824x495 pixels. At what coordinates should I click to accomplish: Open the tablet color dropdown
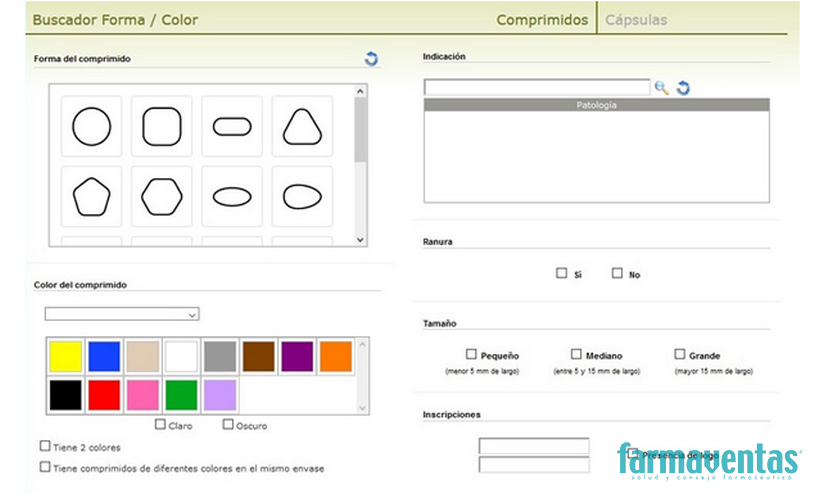click(122, 314)
